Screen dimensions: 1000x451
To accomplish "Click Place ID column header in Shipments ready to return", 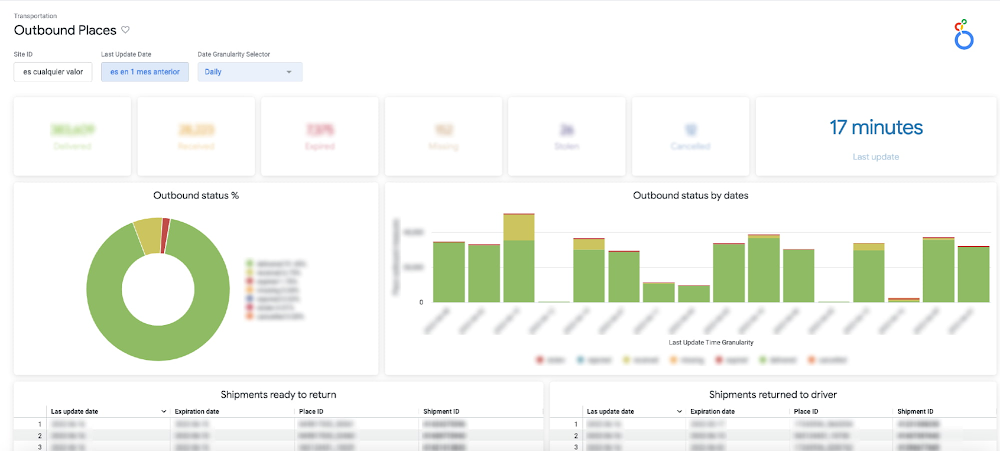I will (x=314, y=411).
